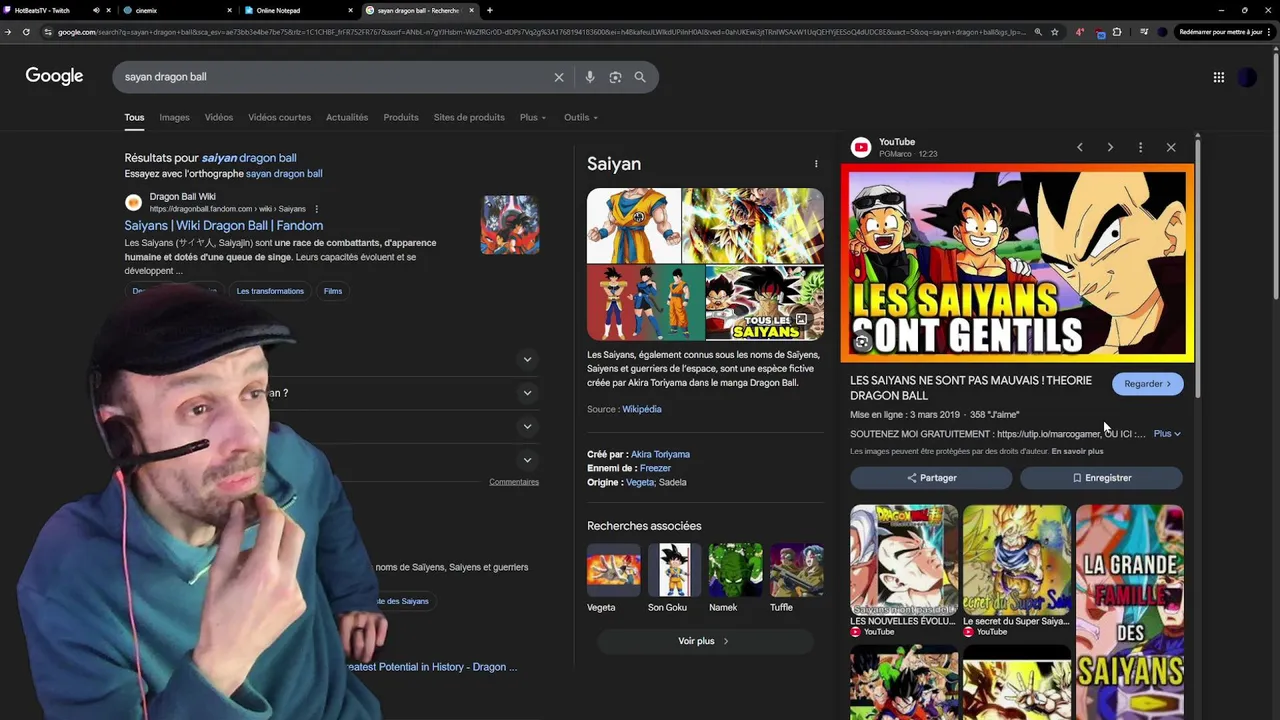Go to previous video in YouTube panel

[x=1079, y=148]
